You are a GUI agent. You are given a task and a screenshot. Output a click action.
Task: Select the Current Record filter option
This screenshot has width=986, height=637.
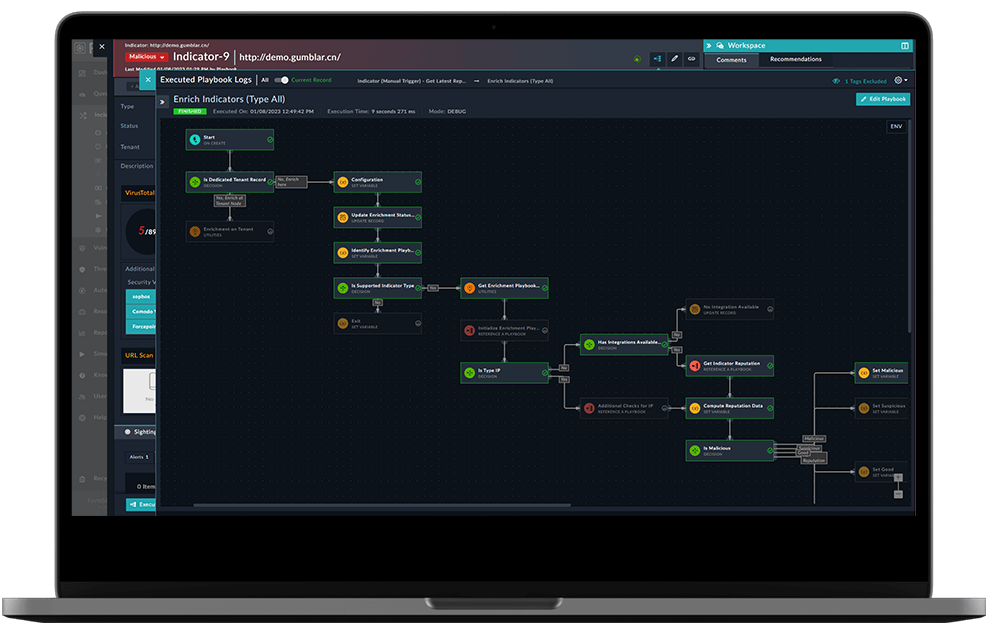[312, 79]
